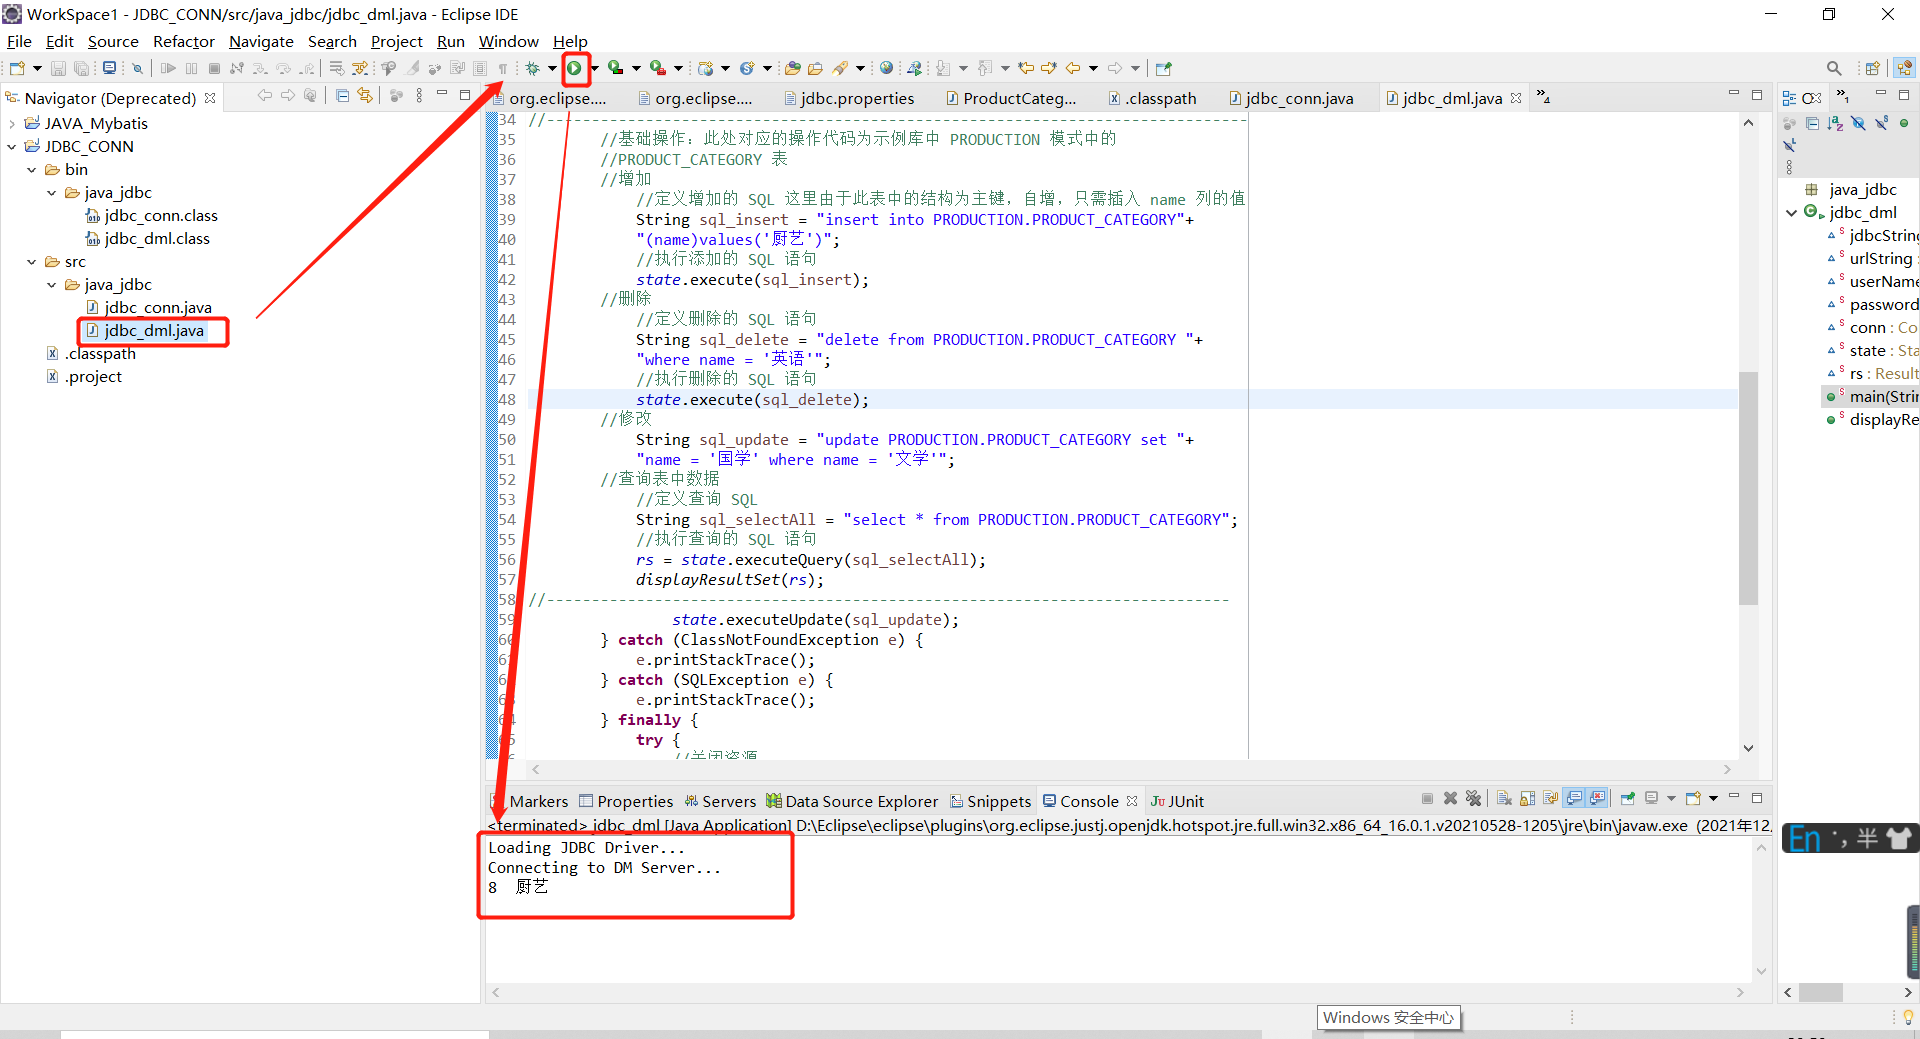Click the Navigator Back arrow icon
1920x1039 pixels.
(x=264, y=96)
